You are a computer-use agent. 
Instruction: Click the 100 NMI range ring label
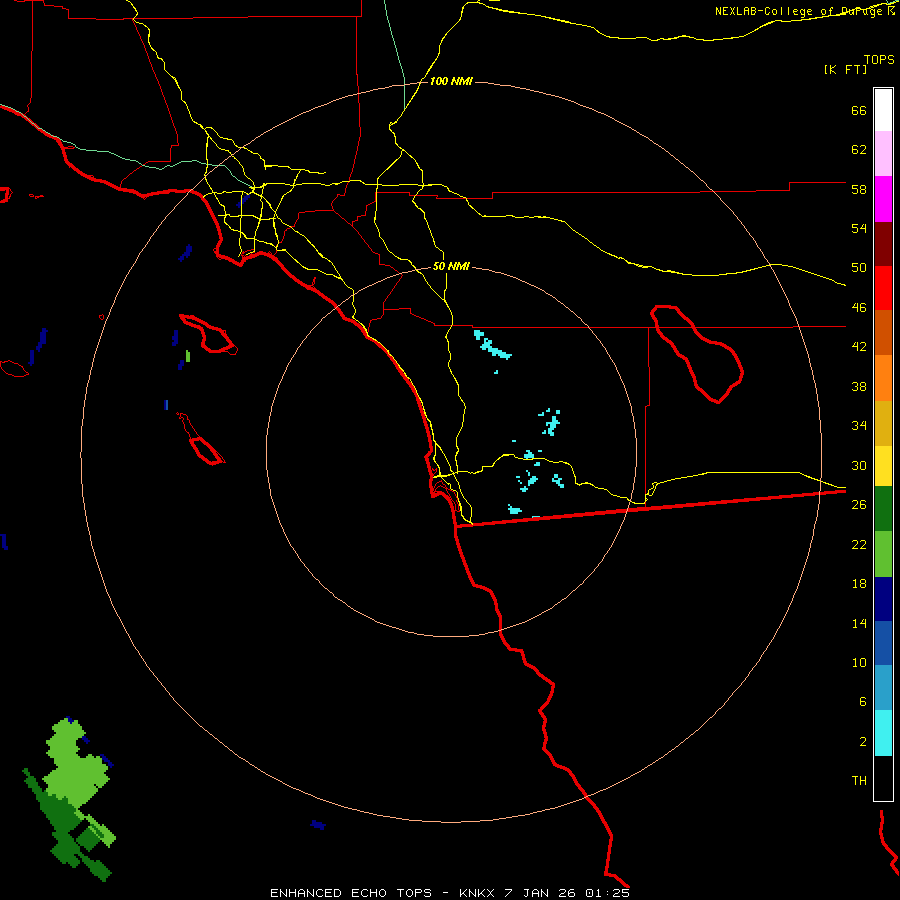pyautogui.click(x=451, y=82)
